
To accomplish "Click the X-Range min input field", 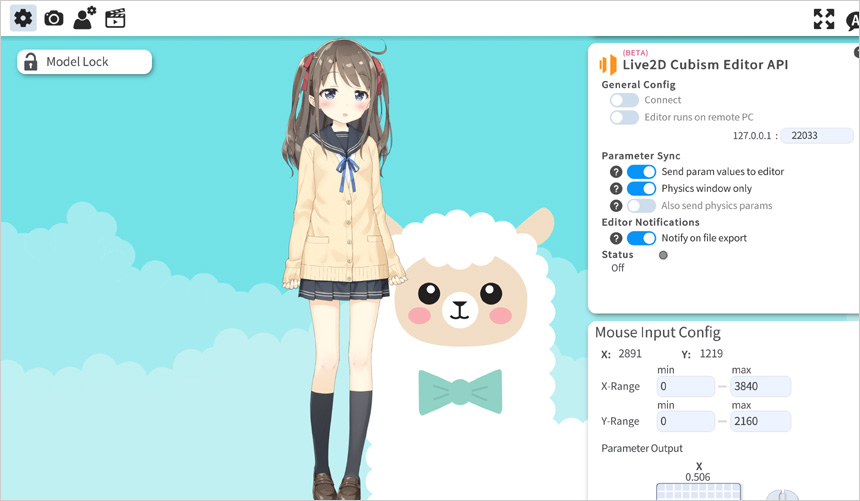I will [x=685, y=386].
